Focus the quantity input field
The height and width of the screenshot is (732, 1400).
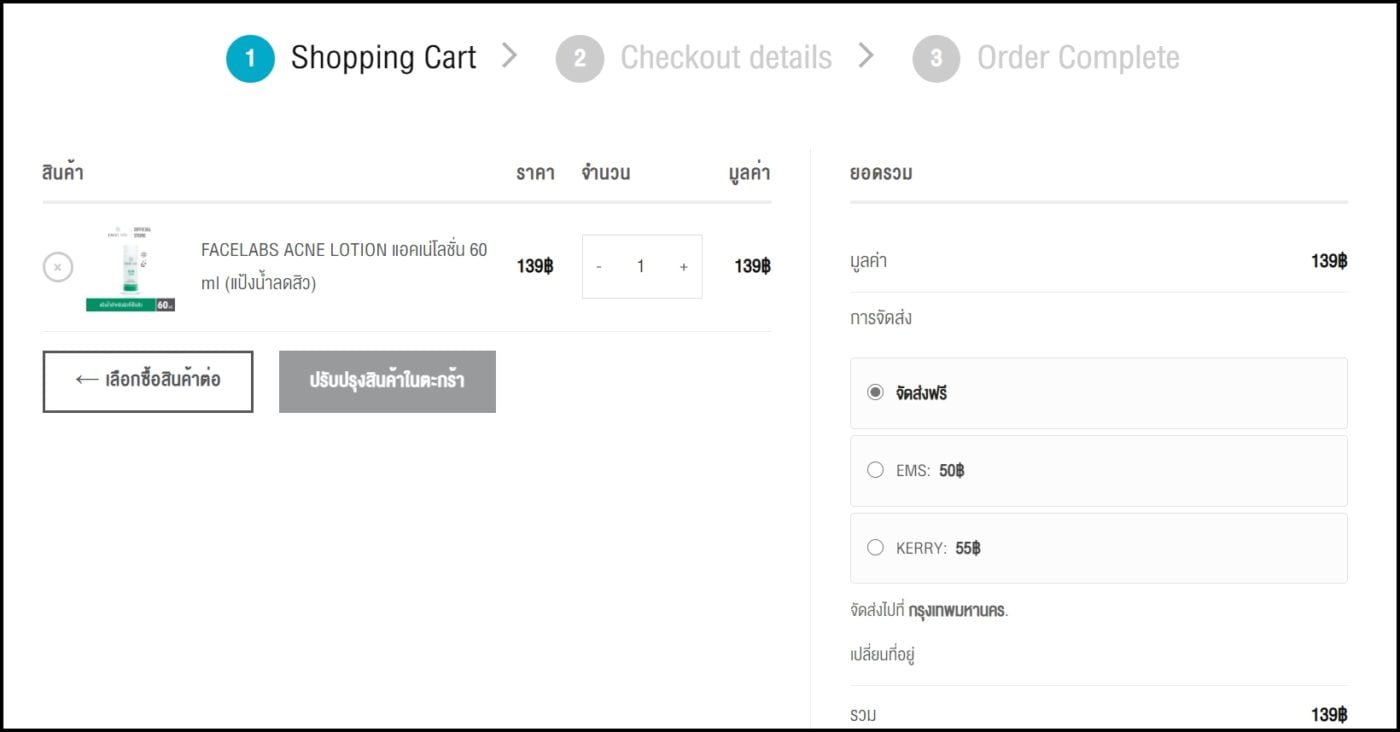pyautogui.click(x=641, y=267)
